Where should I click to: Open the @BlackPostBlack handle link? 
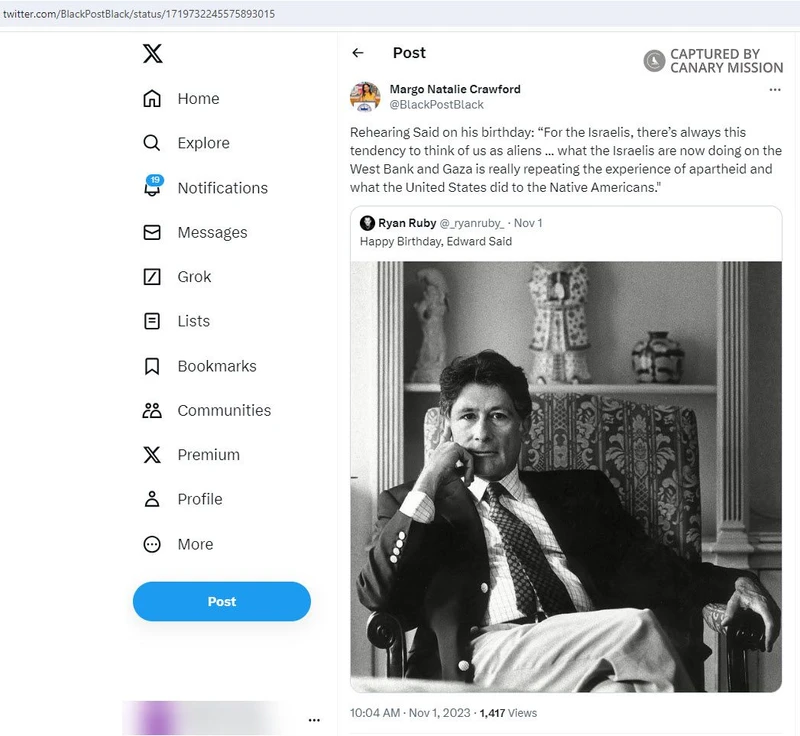436,105
